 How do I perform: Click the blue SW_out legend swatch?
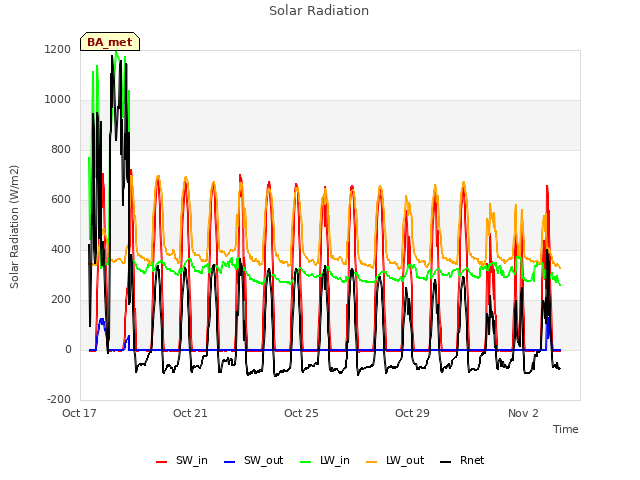pos(230,462)
